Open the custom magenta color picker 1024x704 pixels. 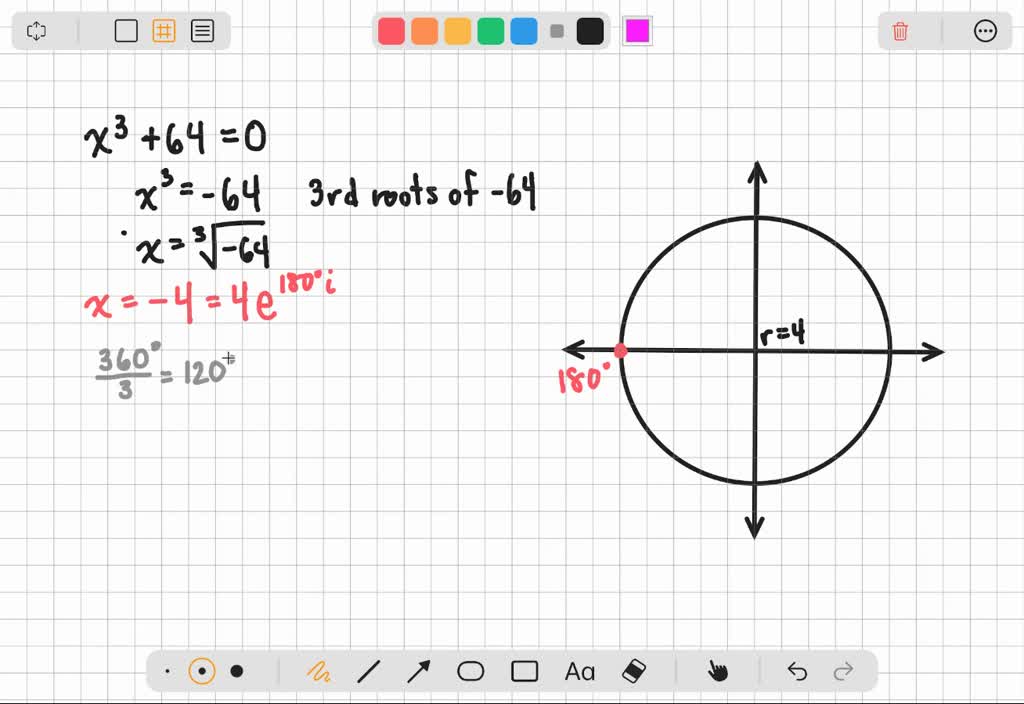tap(637, 31)
